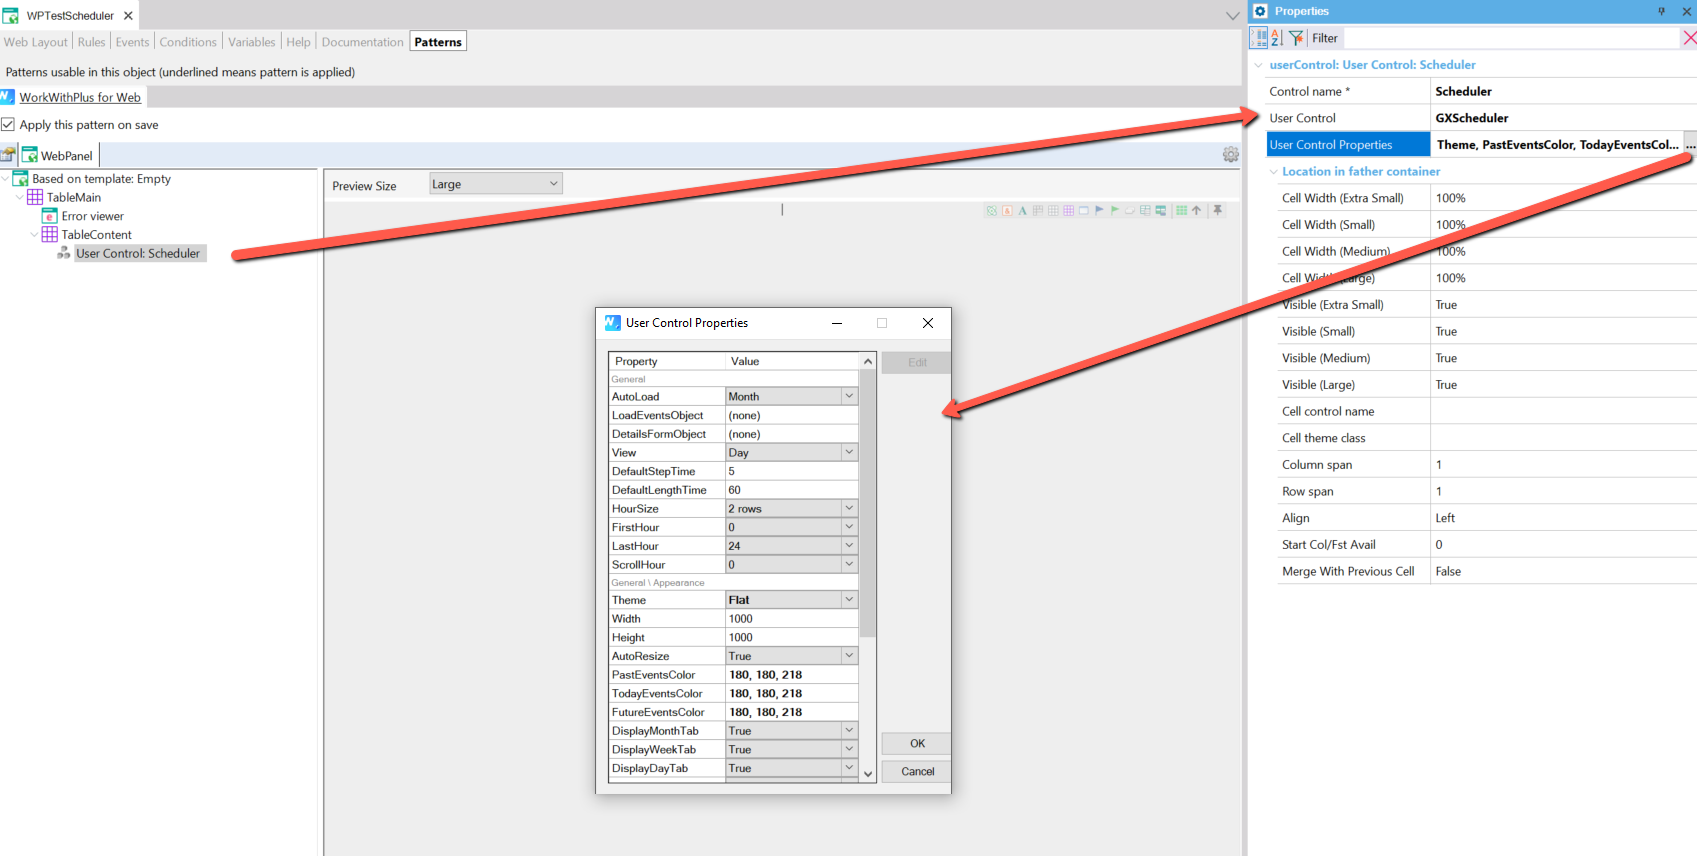The image size is (1697, 856).
Task: Click the green atom icon in preview toolbar
Action: pos(992,210)
